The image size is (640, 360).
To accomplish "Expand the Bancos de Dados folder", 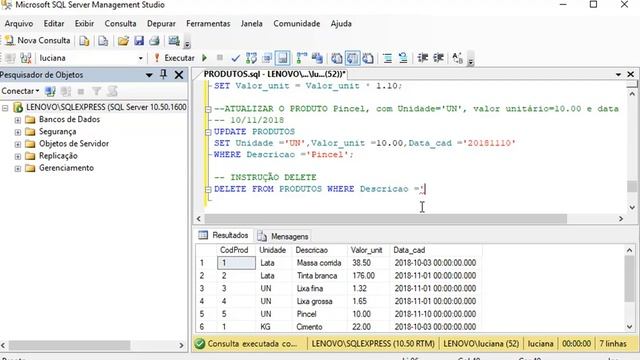I will 18,120.
